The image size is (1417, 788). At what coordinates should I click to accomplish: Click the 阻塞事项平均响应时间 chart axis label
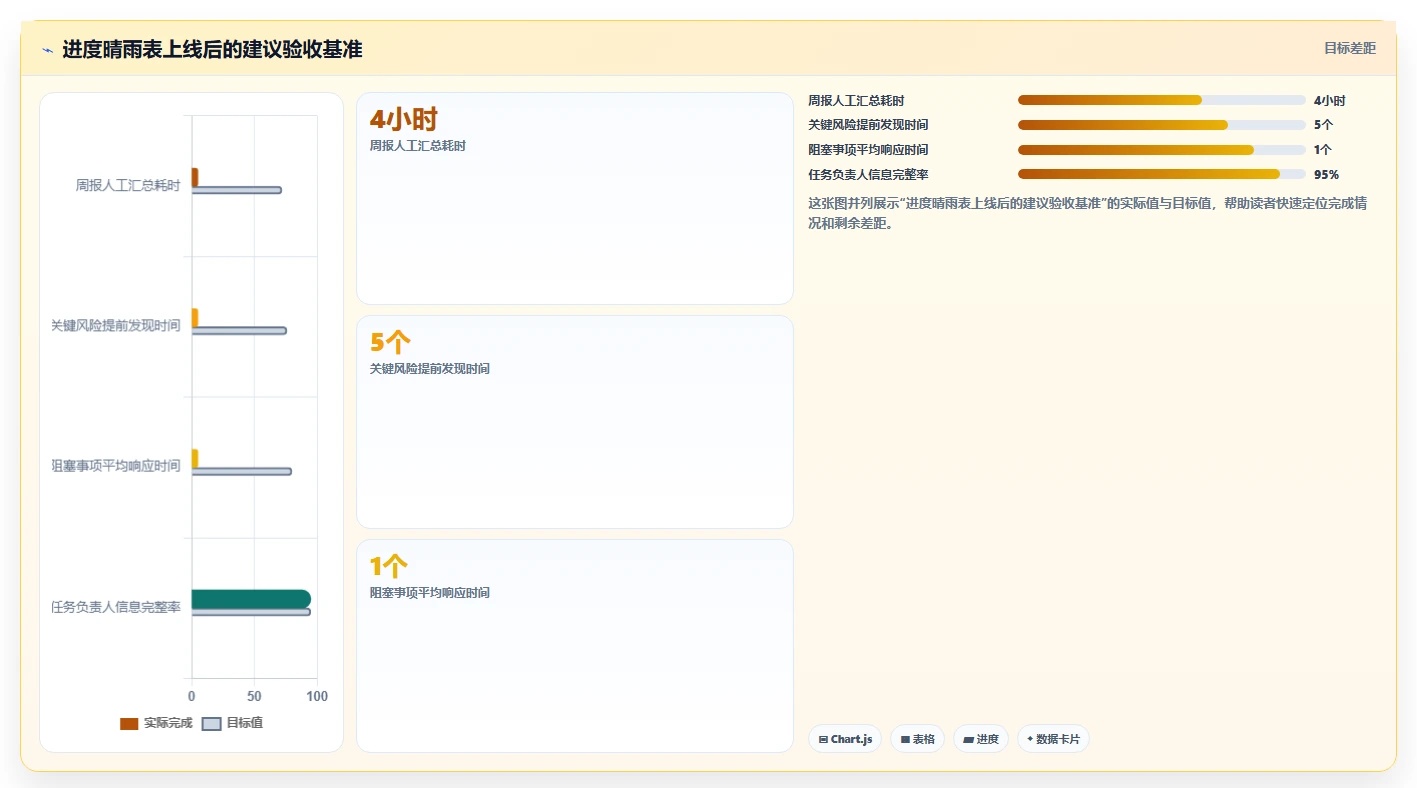116,466
